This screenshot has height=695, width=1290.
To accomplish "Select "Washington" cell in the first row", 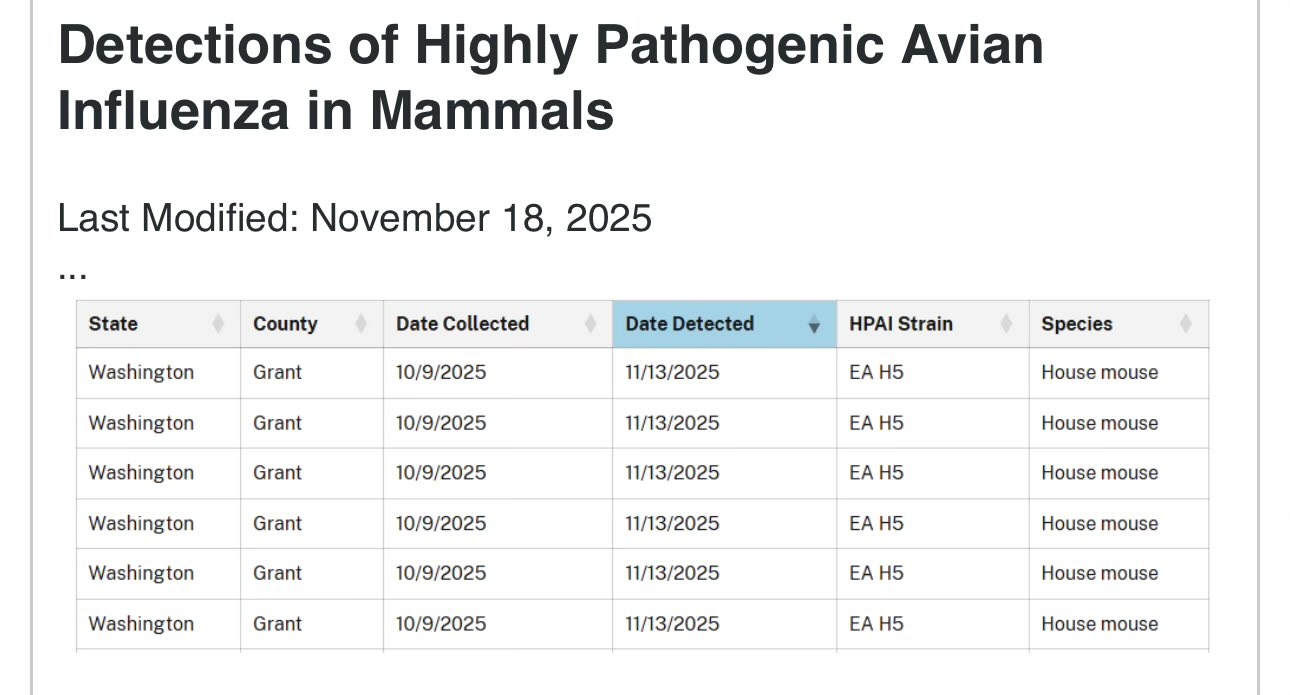I will click(x=141, y=373).
